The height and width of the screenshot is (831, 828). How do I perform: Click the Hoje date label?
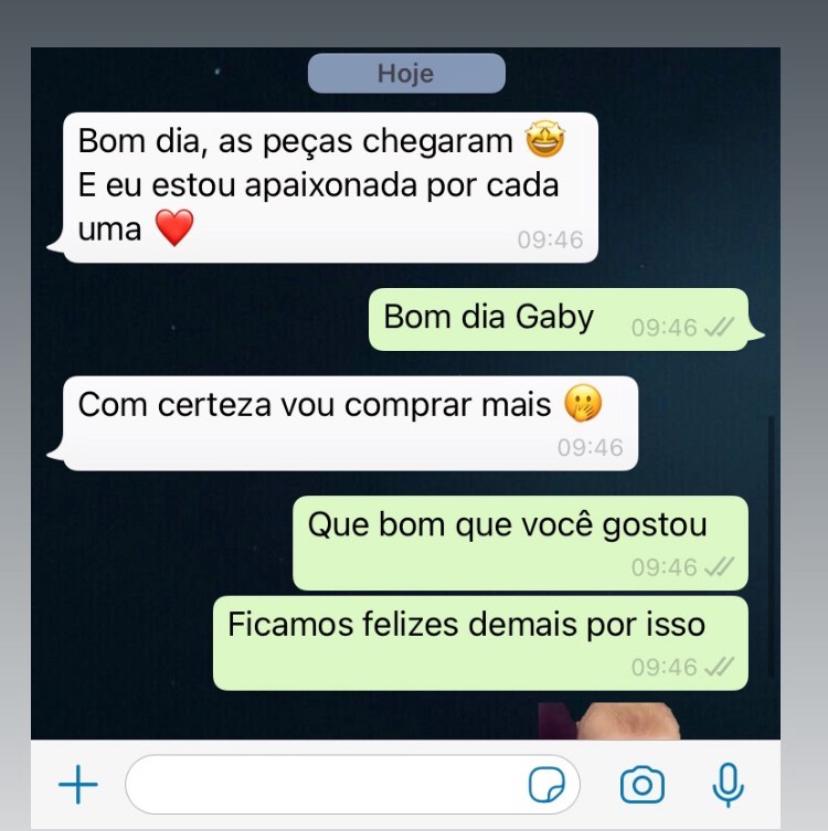coord(406,73)
